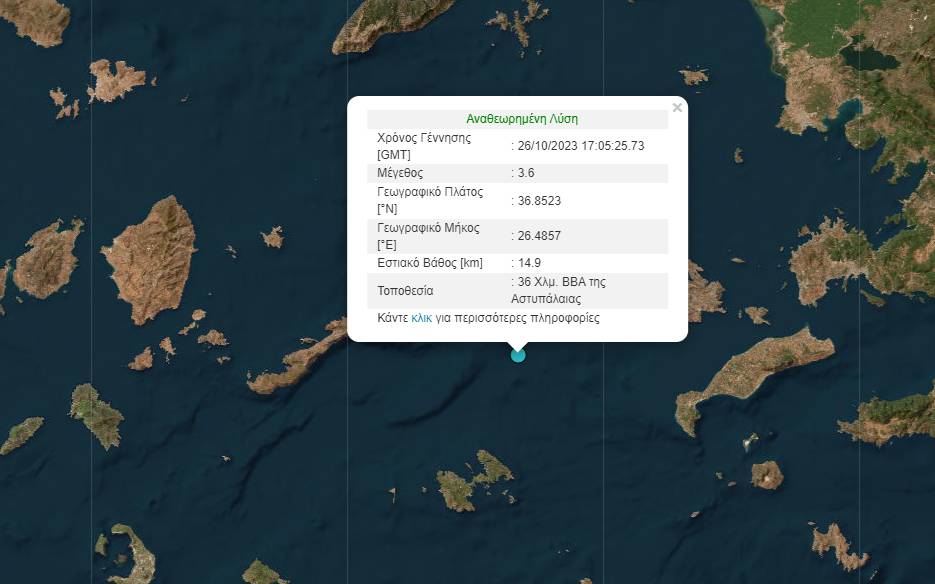
Task: Click the origin time 26/10/2023 17:05:25.73
Action: [x=581, y=145]
